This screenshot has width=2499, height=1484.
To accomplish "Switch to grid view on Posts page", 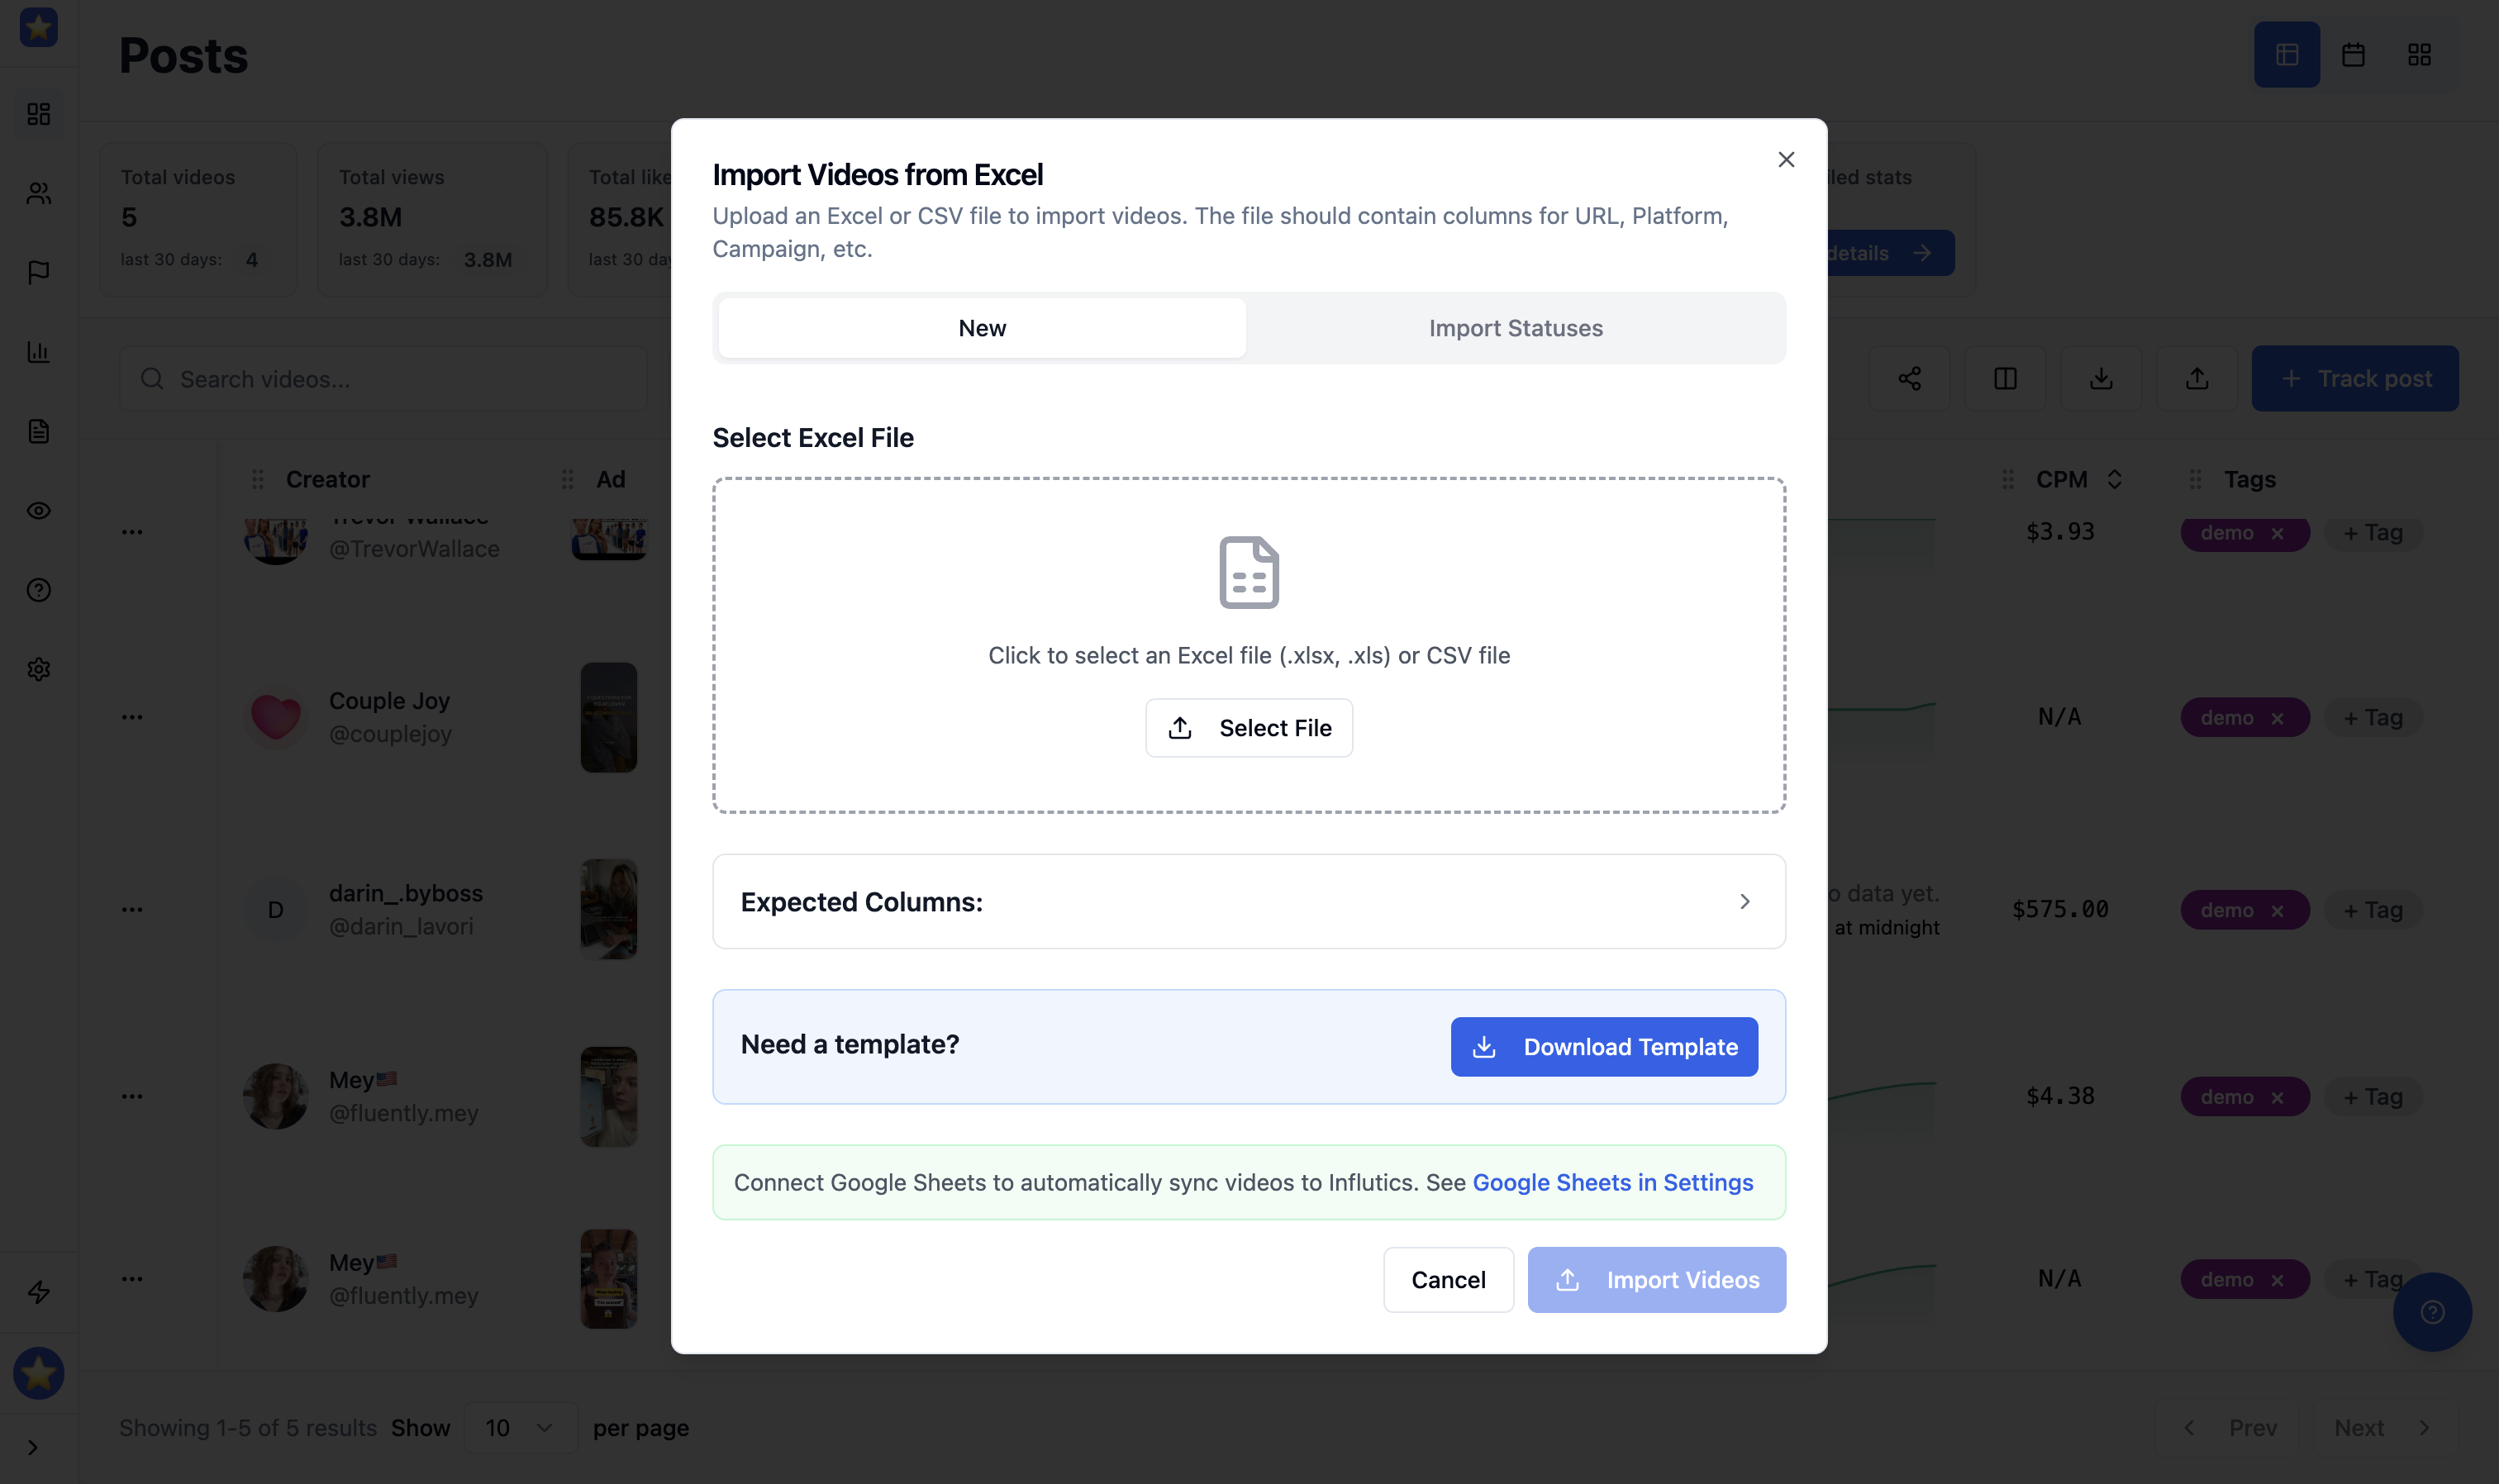I will pos(2419,54).
